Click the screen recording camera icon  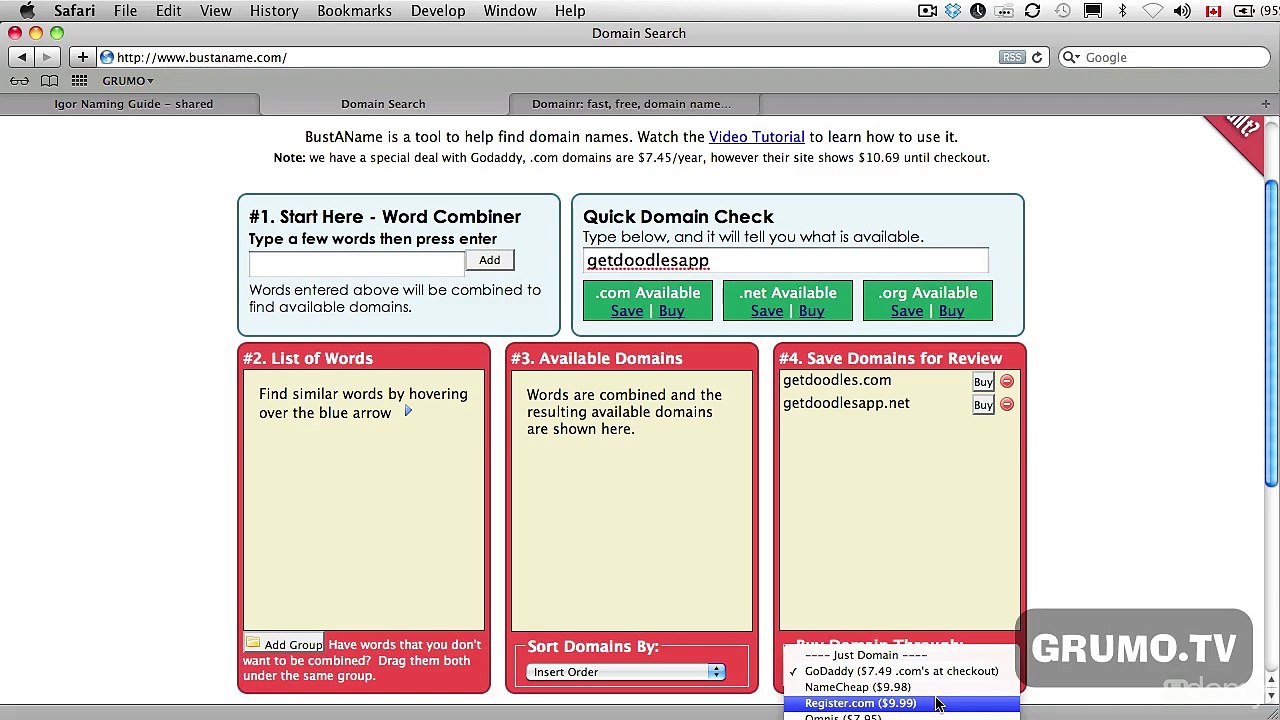[x=927, y=11]
